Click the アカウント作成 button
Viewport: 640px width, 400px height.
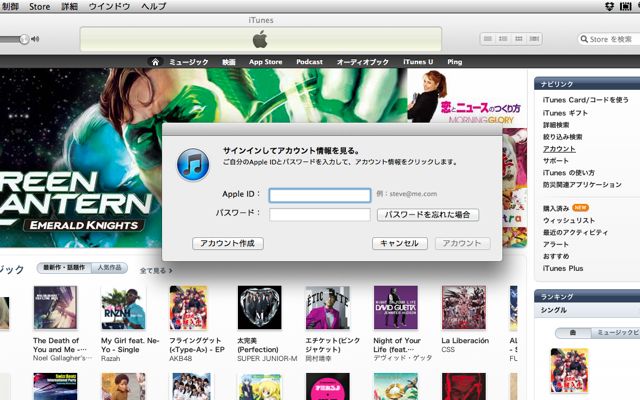tap(228, 243)
